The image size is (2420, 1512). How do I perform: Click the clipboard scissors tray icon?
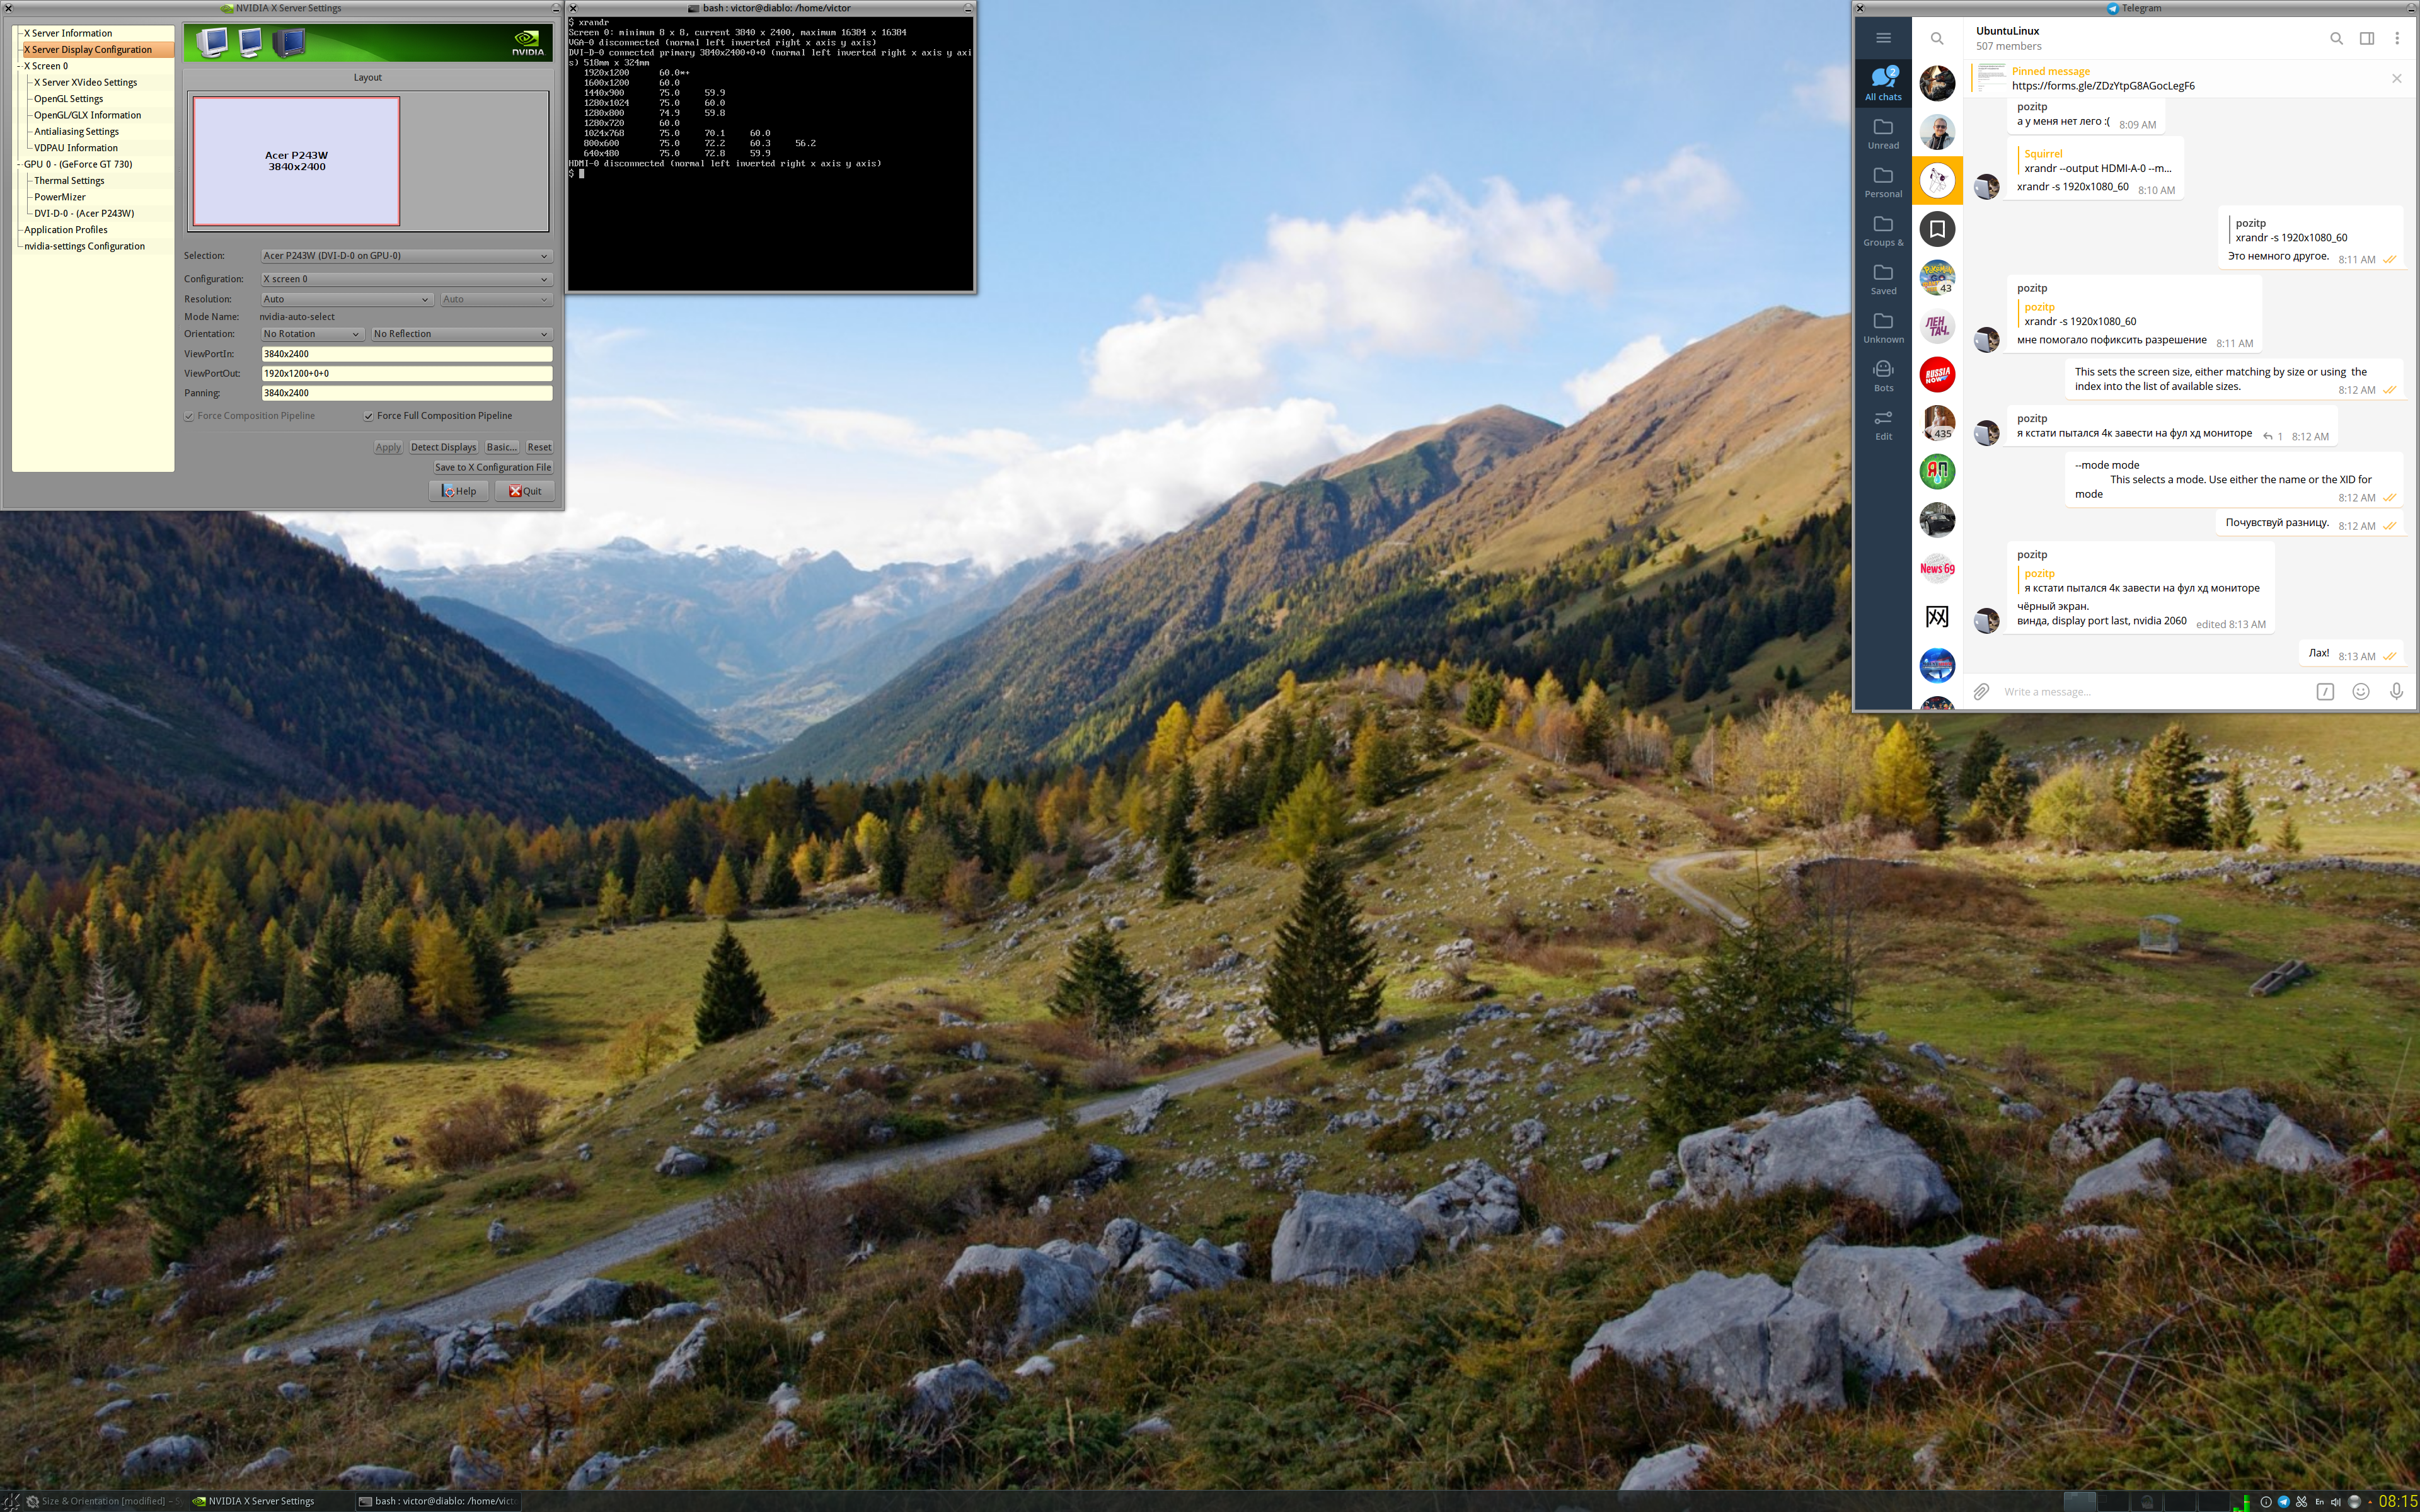pyautogui.click(x=2301, y=1501)
